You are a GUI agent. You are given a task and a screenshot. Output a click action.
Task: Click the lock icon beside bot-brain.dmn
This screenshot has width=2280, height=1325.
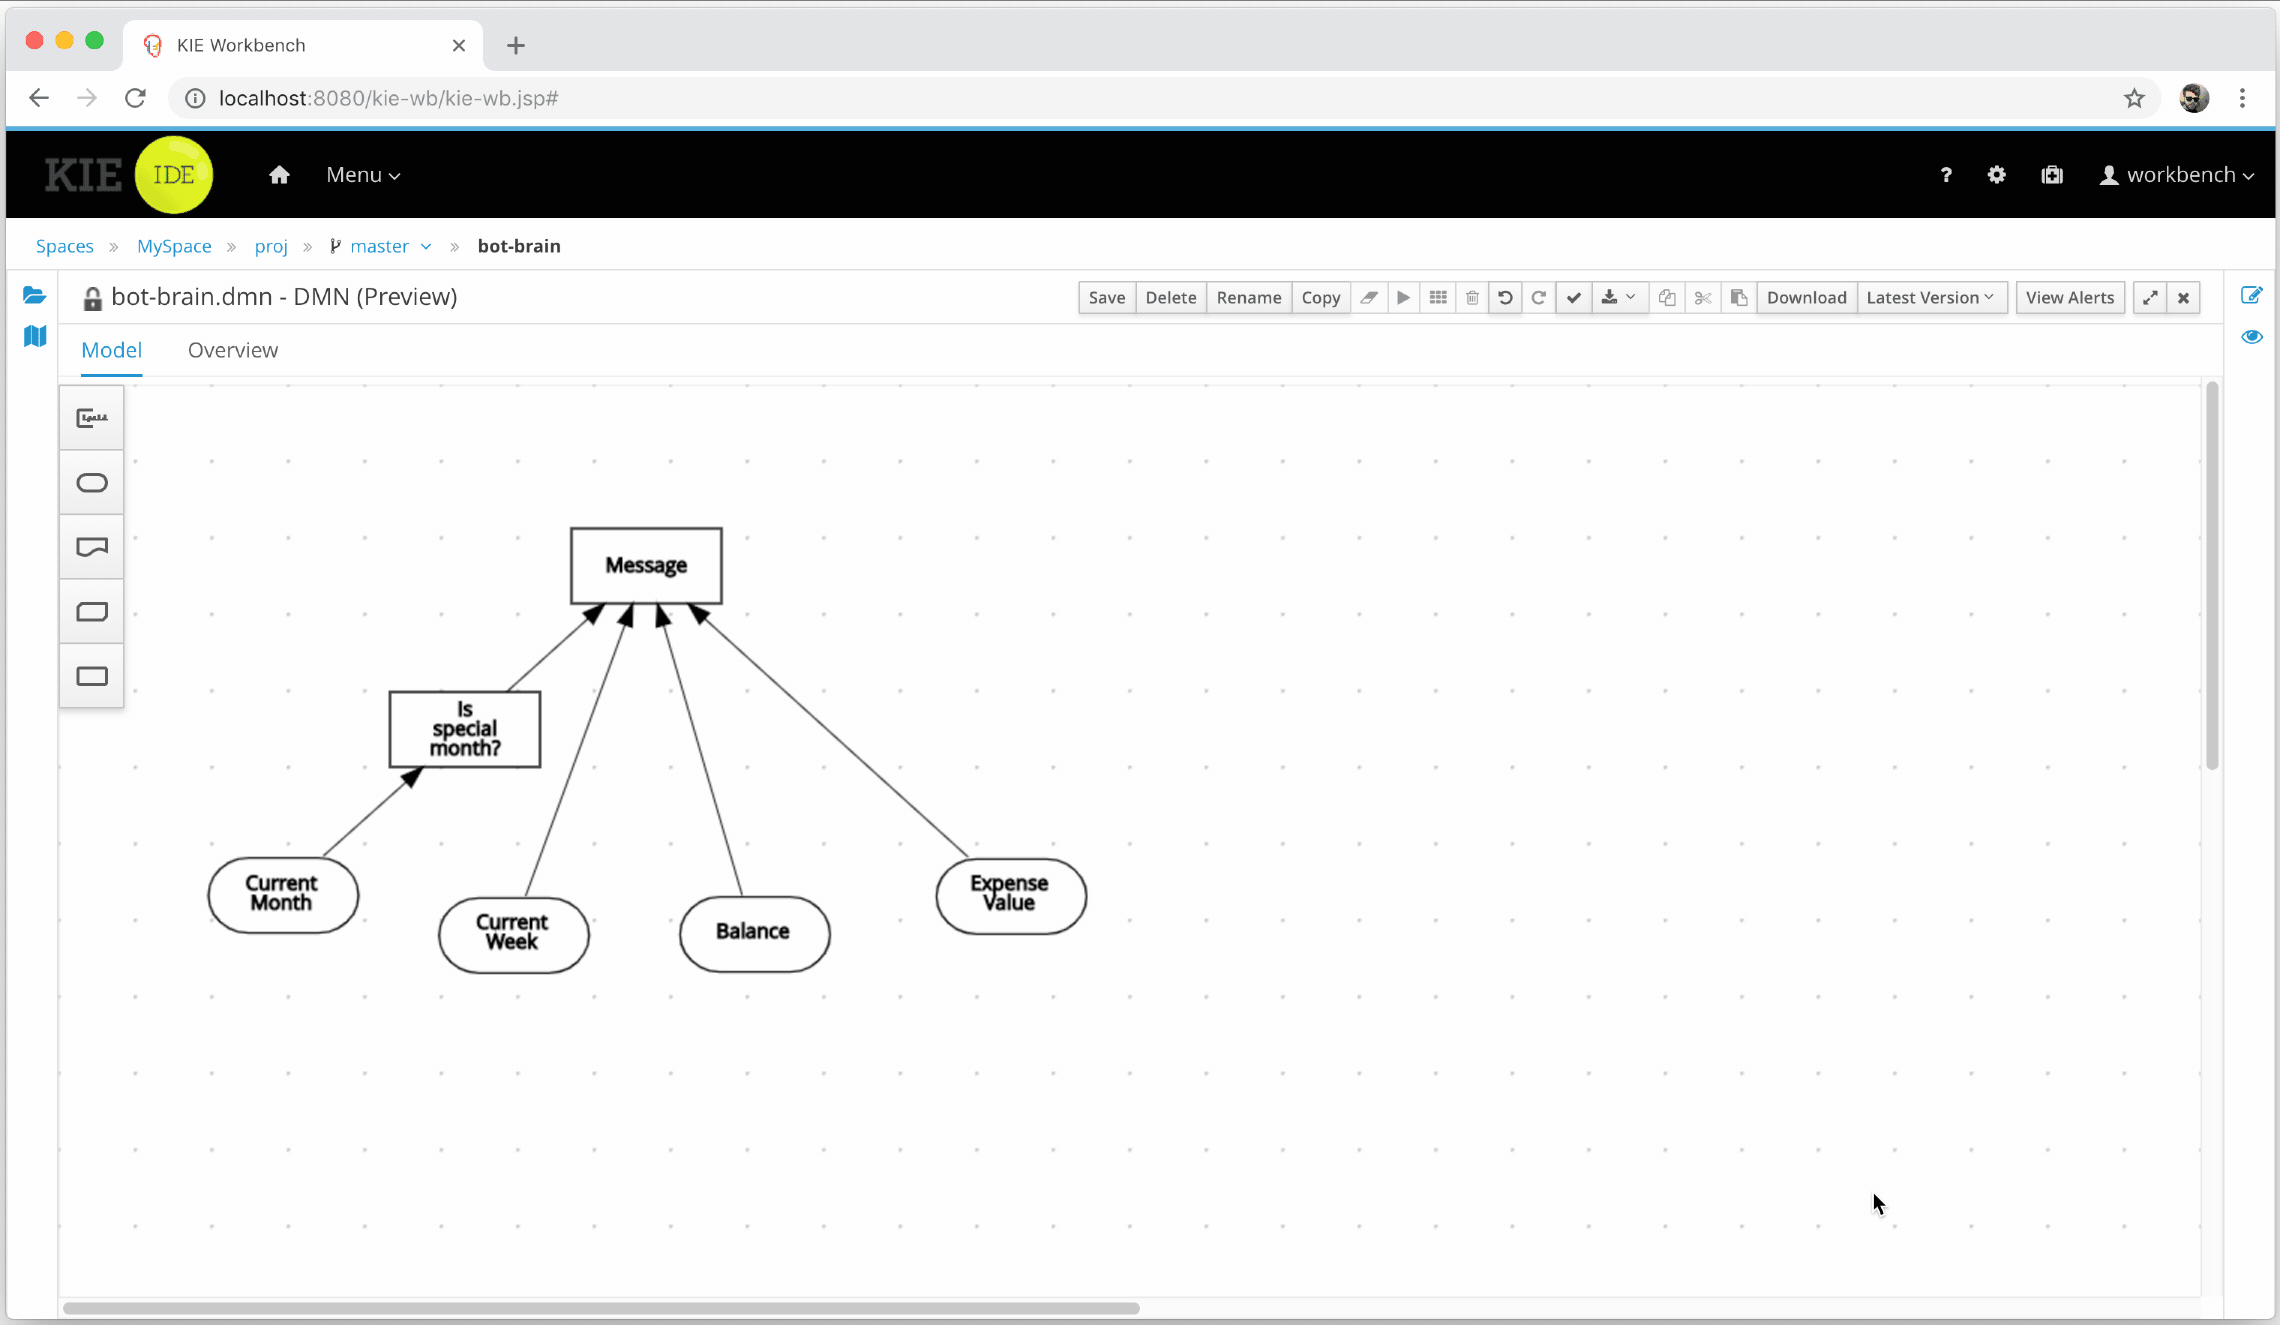point(92,298)
